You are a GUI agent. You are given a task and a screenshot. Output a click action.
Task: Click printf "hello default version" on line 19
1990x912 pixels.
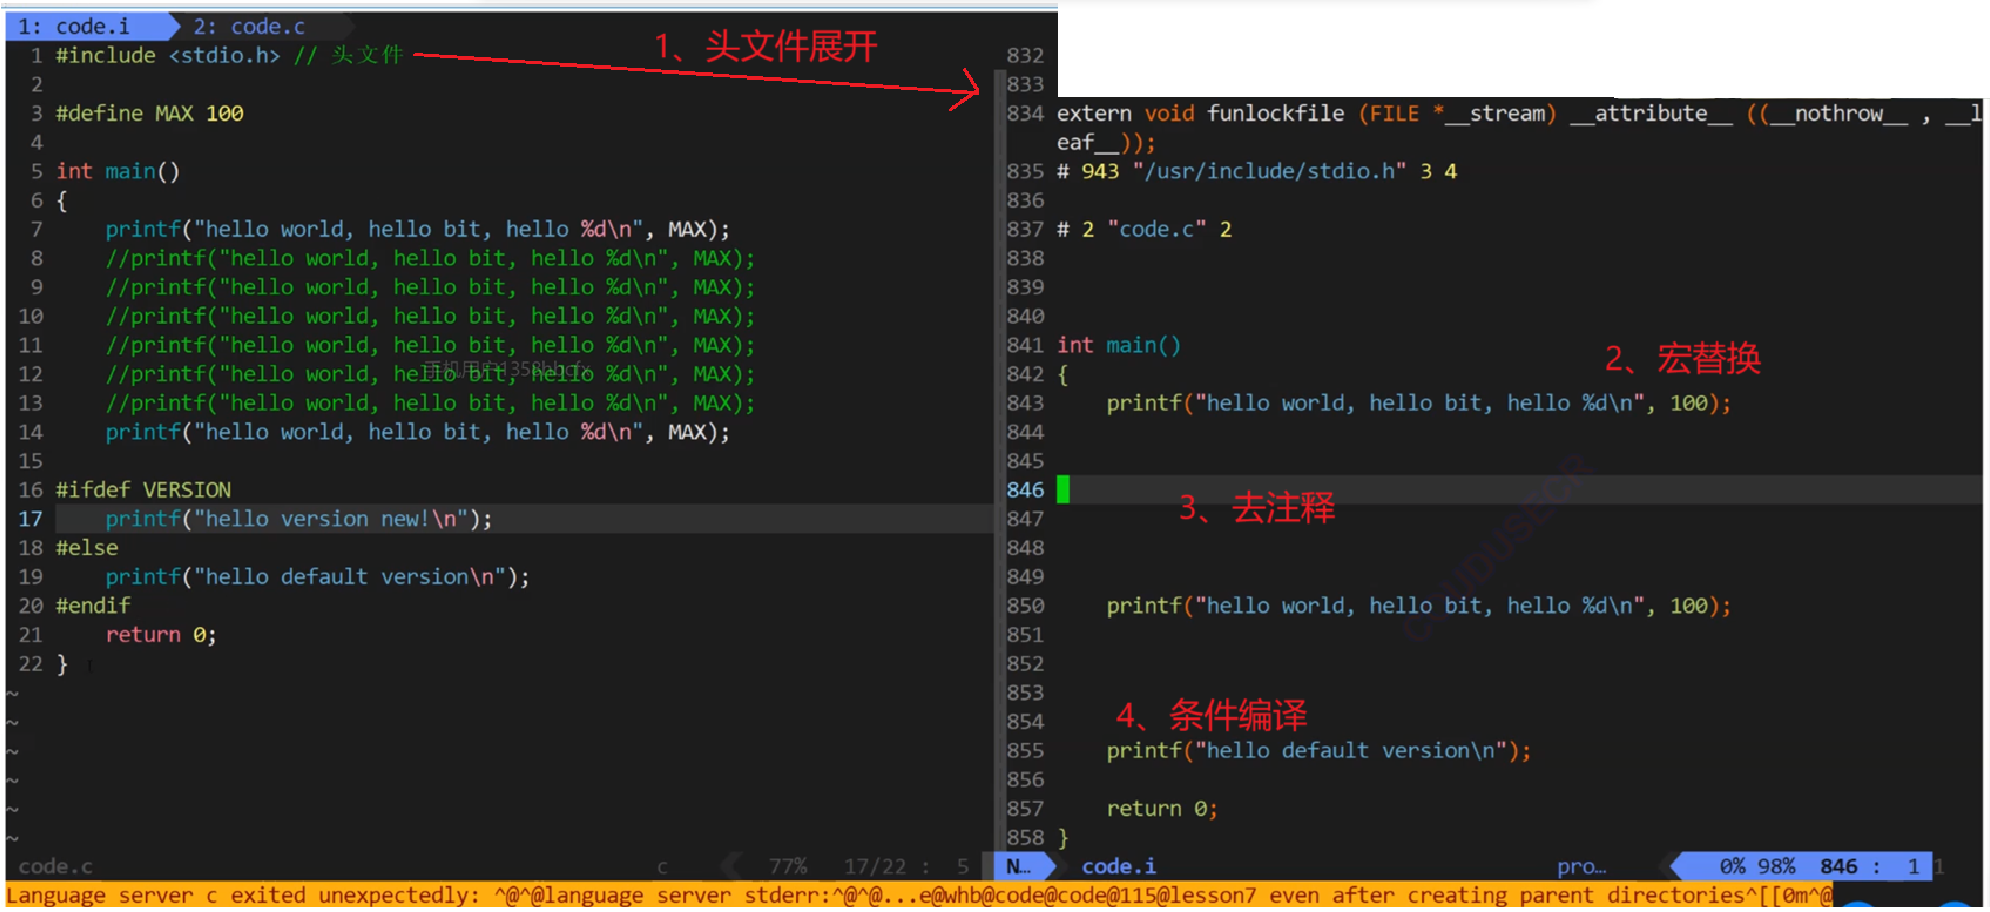click(318, 577)
